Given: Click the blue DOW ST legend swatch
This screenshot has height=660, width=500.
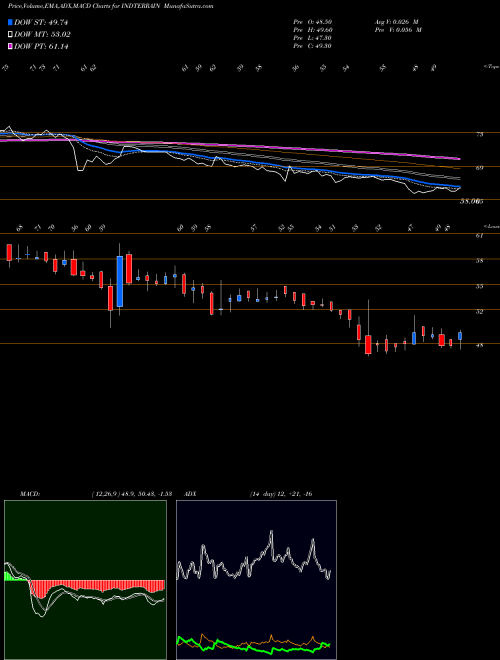Looking at the screenshot, I should (x=10, y=22).
